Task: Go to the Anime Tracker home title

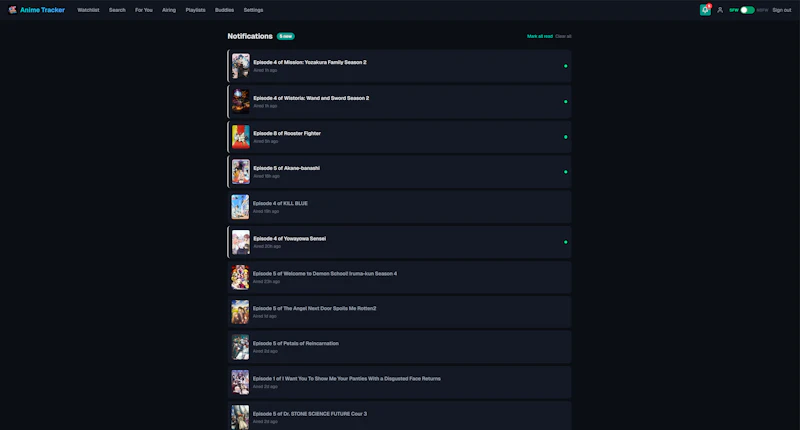Action: point(42,10)
